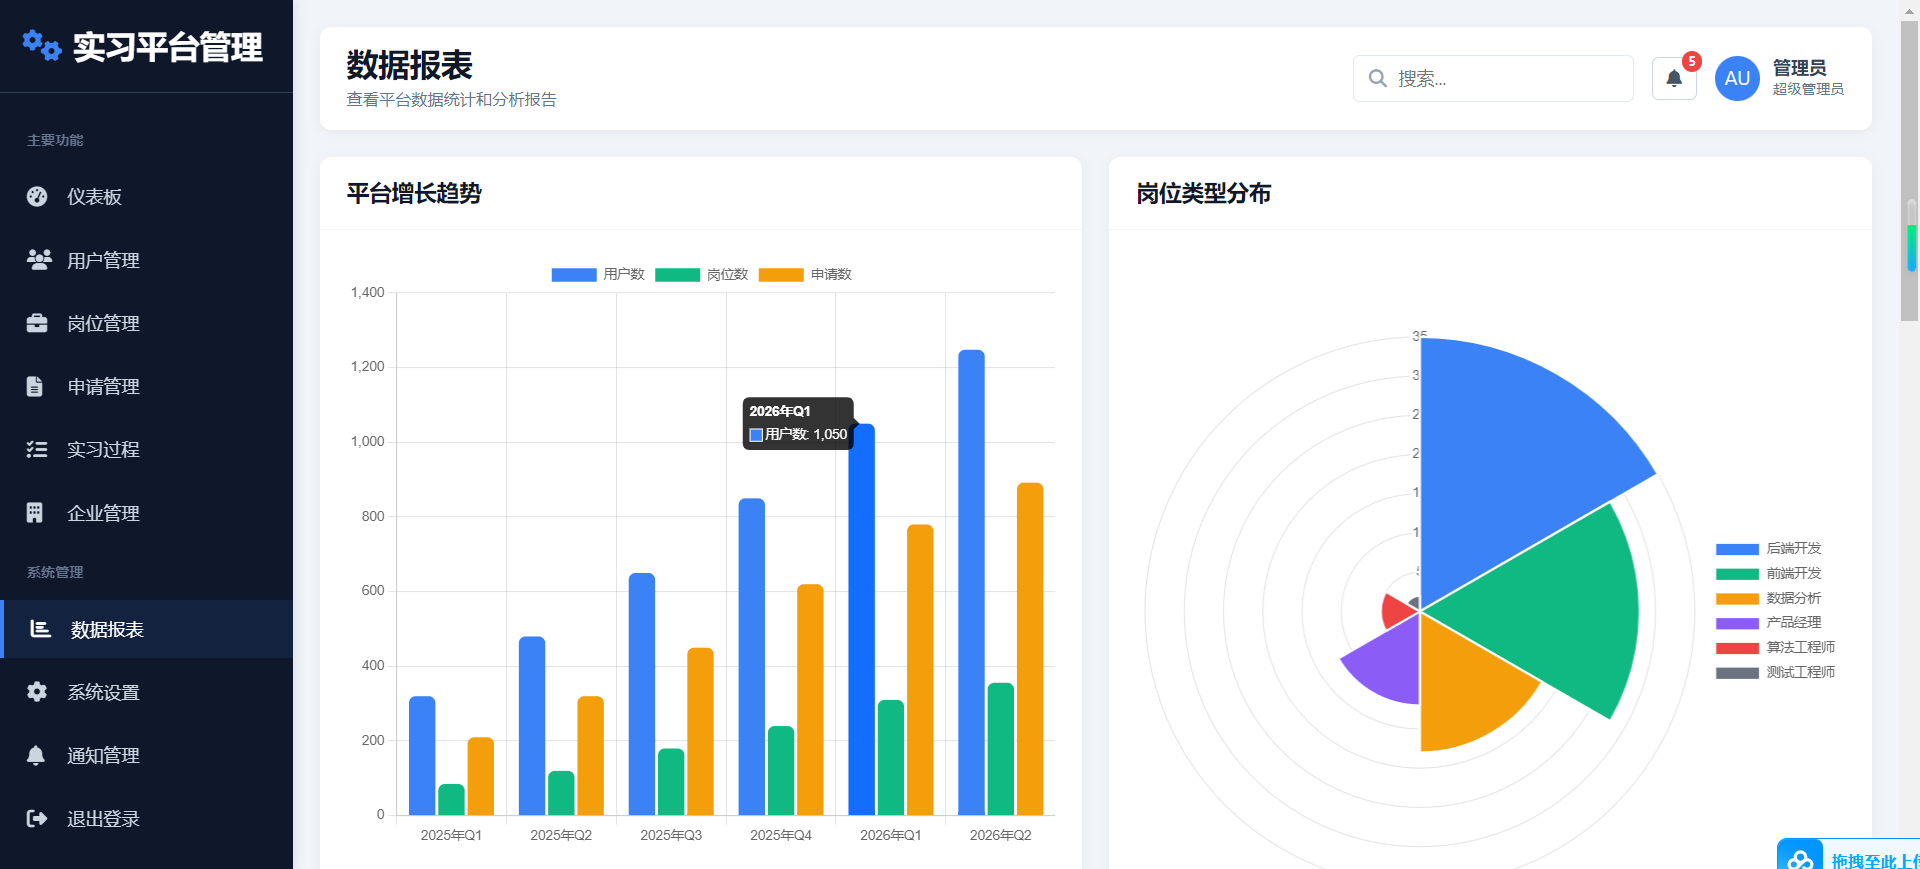Click the 退出登录 logout arrow icon
This screenshot has height=869, width=1920.
(x=37, y=818)
